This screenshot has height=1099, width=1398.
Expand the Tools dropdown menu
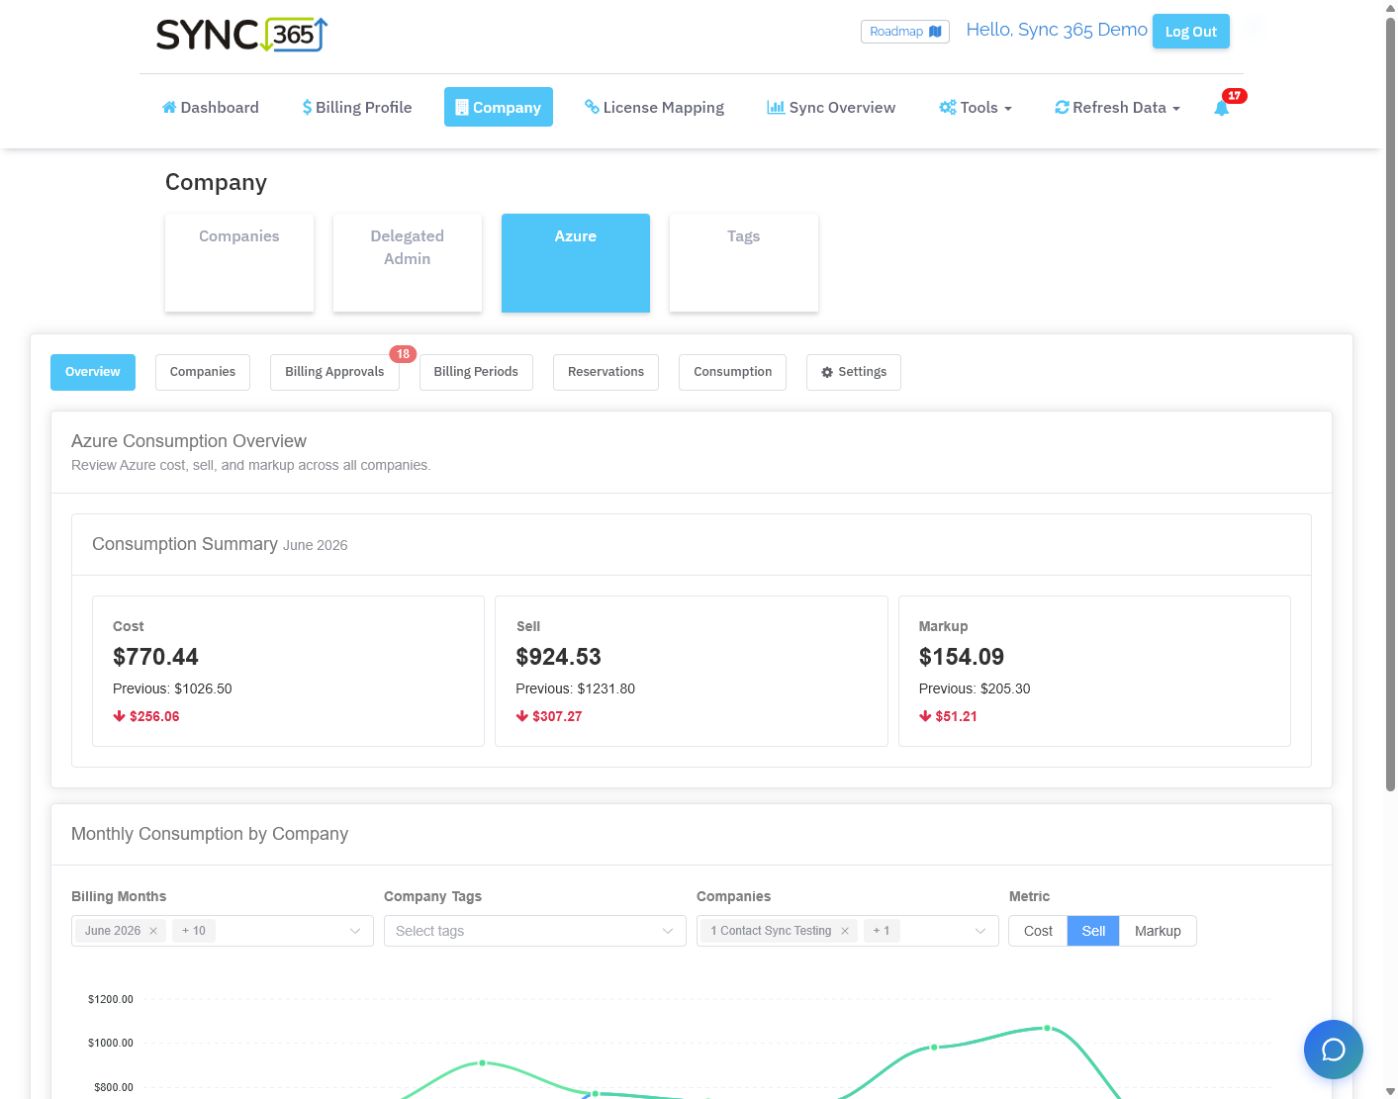tap(975, 107)
